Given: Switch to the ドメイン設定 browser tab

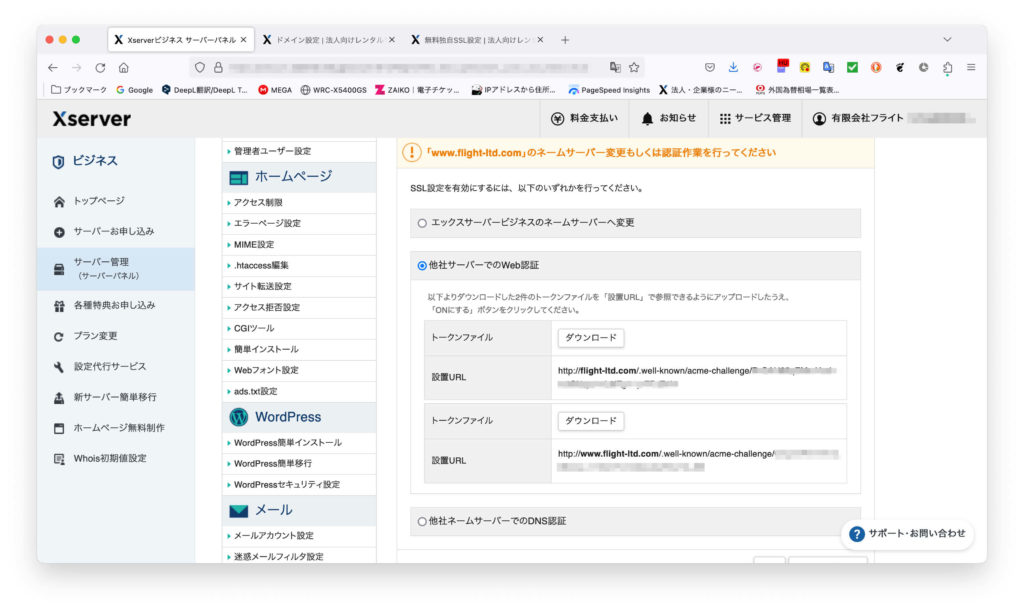Looking at the screenshot, I should coord(329,40).
